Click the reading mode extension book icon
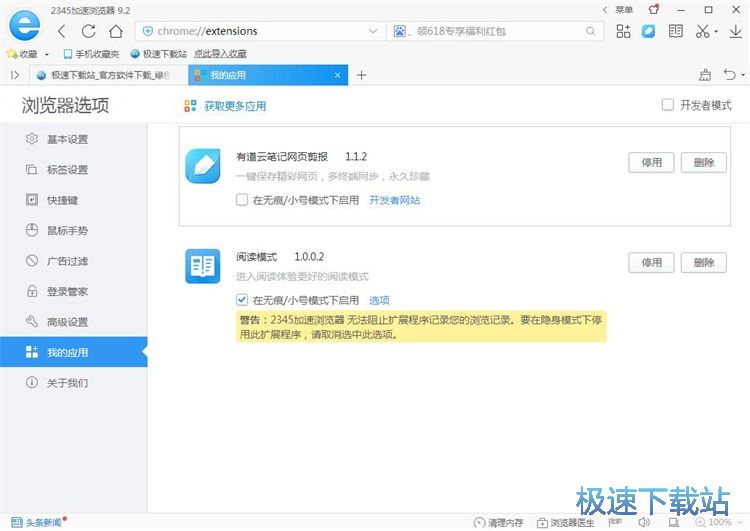750x531 pixels. [x=203, y=266]
